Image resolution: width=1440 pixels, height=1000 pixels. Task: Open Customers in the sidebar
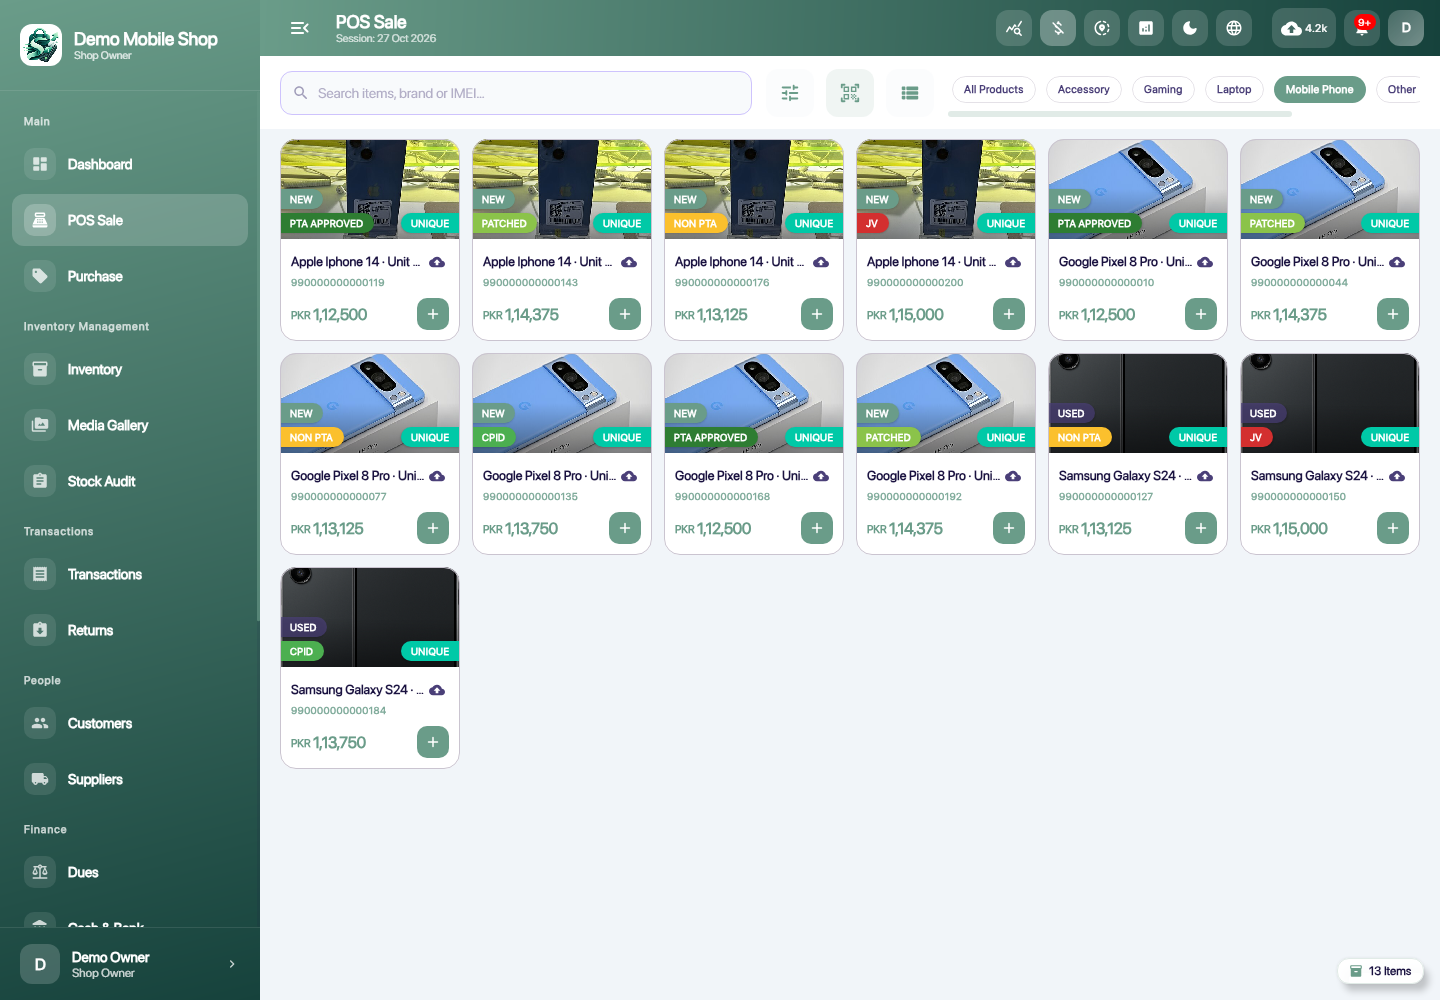point(130,723)
